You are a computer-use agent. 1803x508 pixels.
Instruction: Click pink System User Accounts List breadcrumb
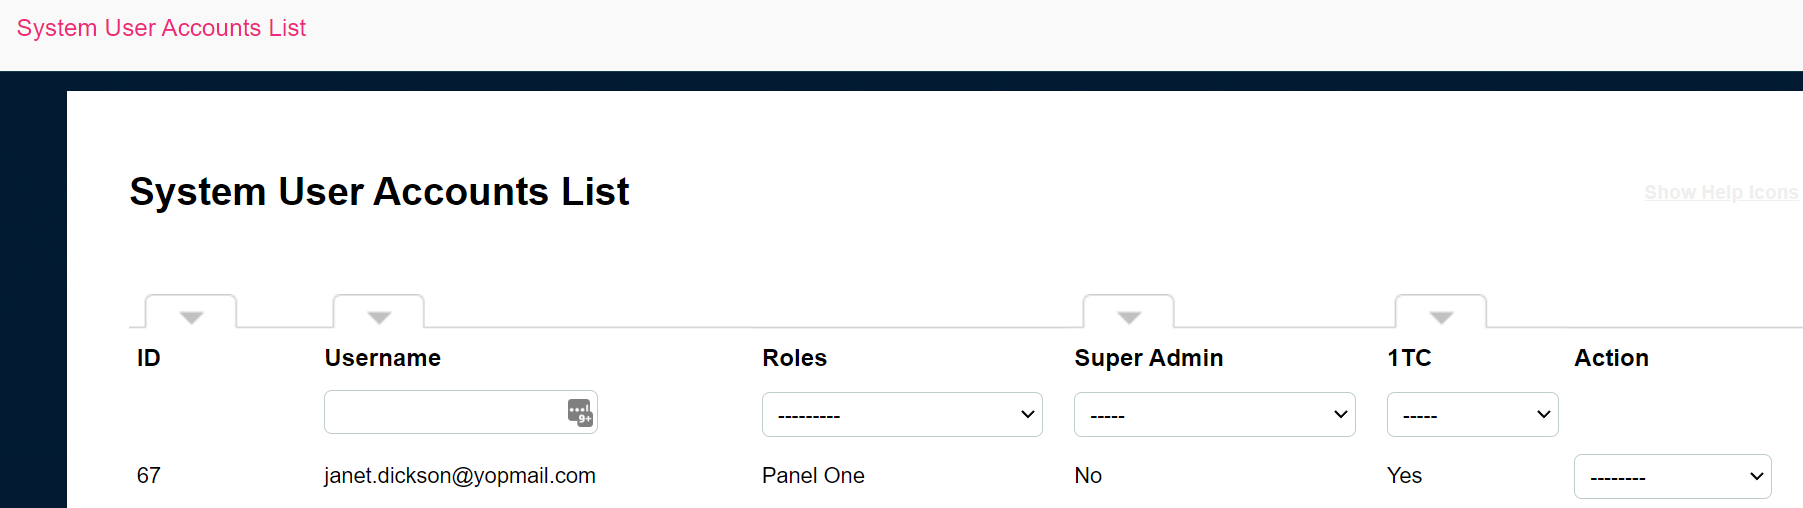[x=161, y=28]
